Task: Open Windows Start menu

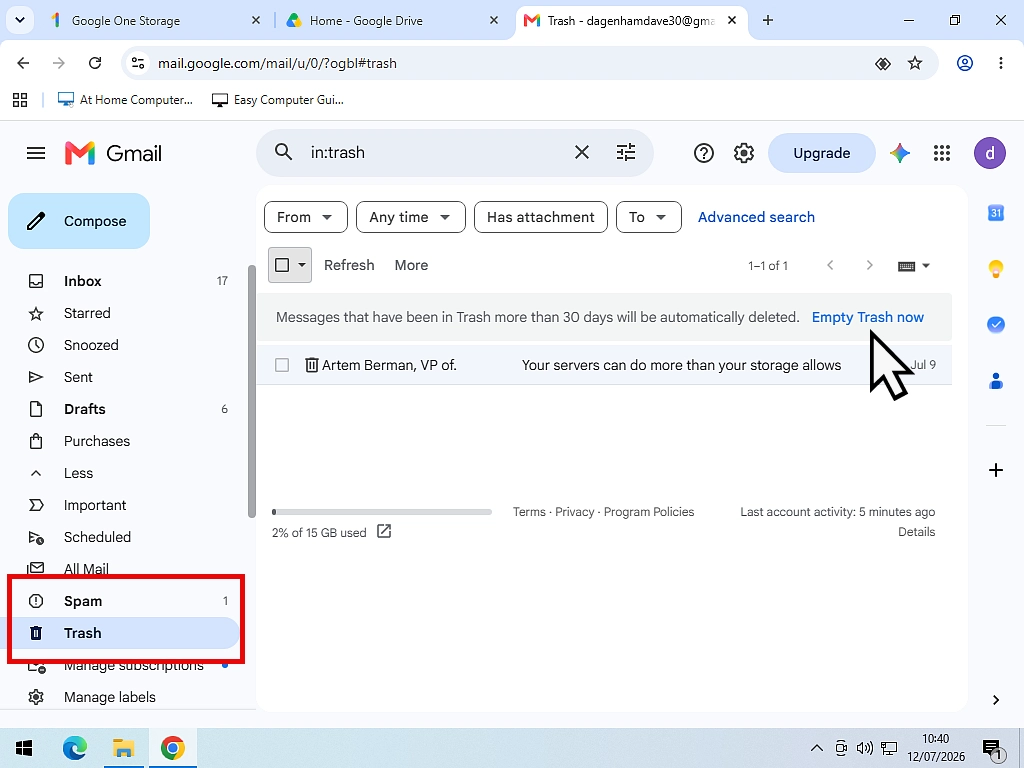Action: click(x=24, y=748)
